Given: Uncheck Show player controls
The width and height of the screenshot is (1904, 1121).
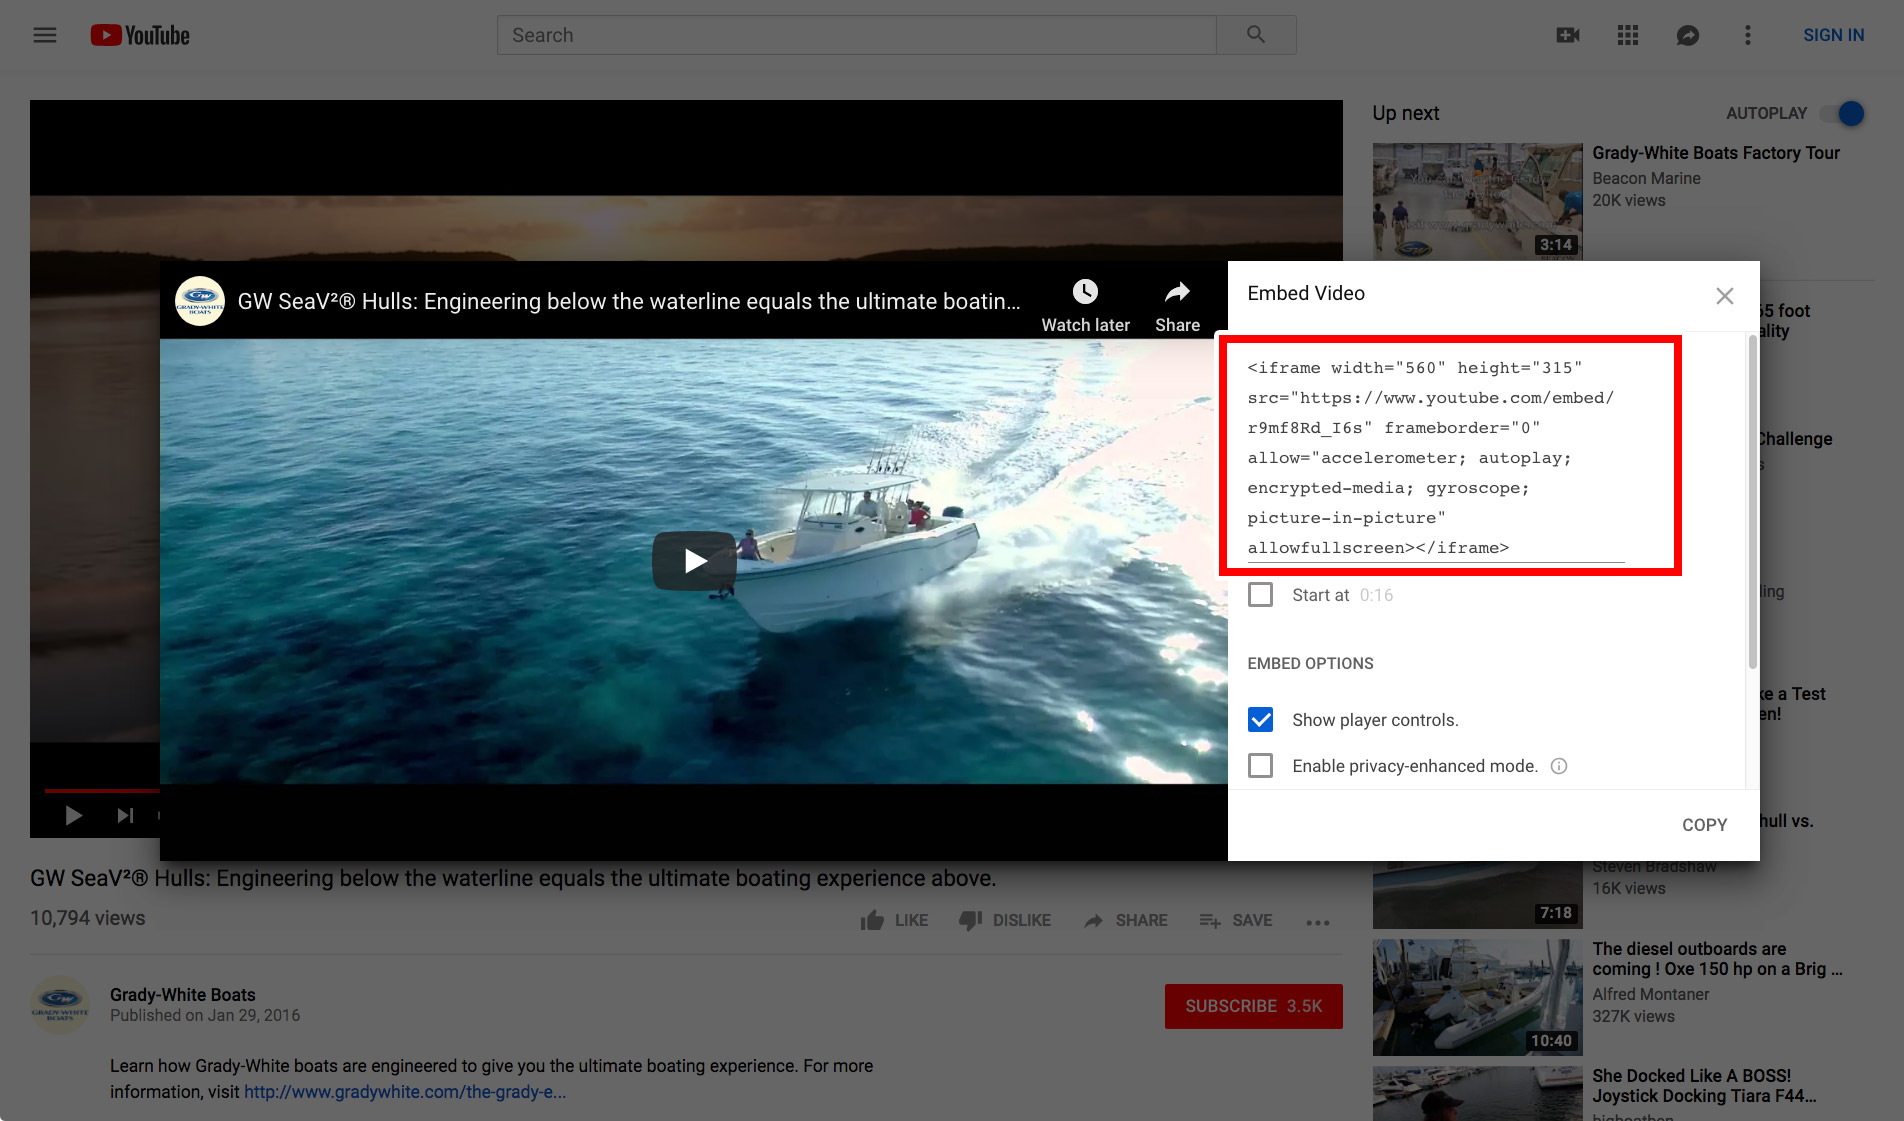Looking at the screenshot, I should click(x=1261, y=720).
